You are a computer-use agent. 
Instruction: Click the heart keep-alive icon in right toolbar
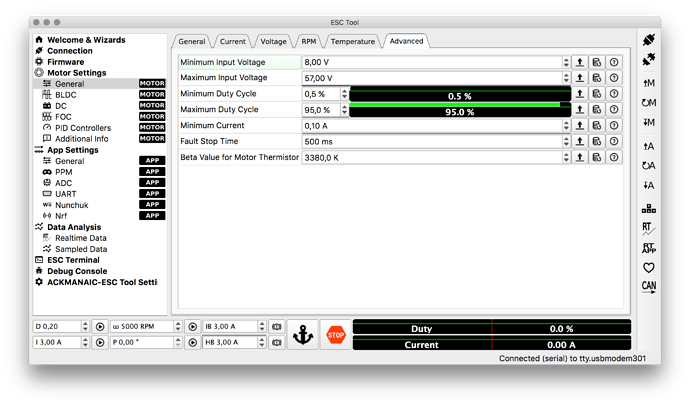click(x=649, y=267)
